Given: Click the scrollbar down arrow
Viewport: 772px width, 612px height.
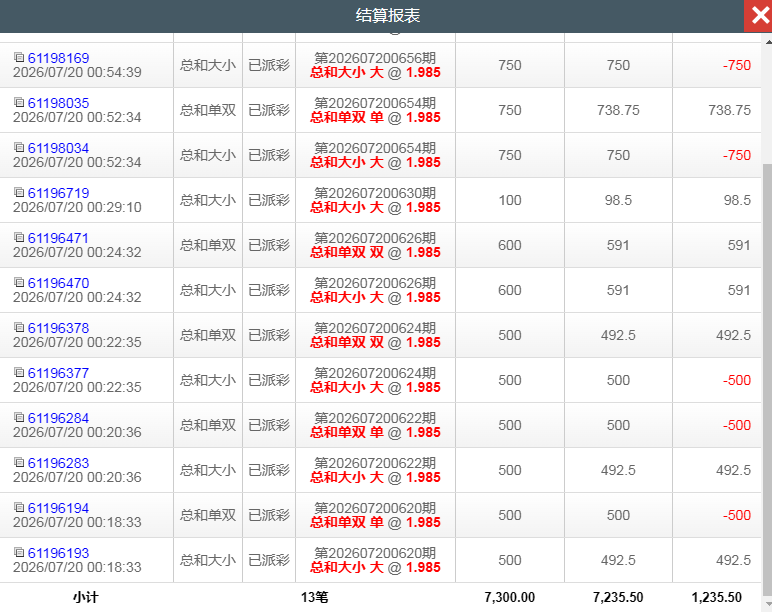Looking at the screenshot, I should point(767,604).
